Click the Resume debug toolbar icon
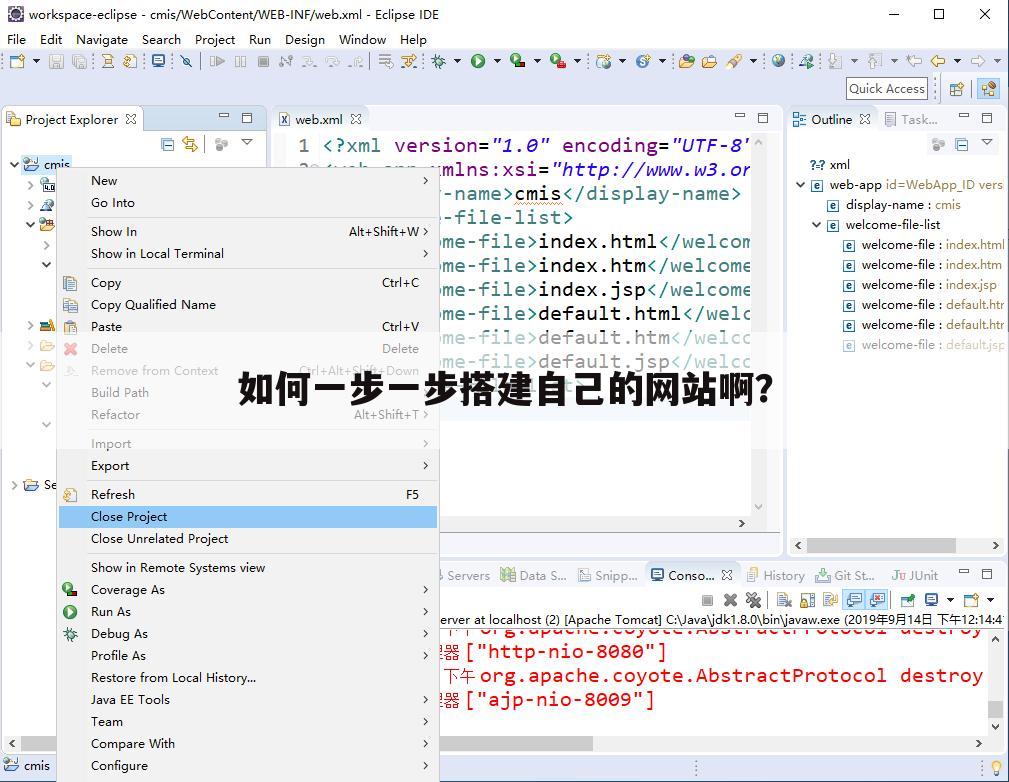This screenshot has height=782, width=1009. coord(218,61)
